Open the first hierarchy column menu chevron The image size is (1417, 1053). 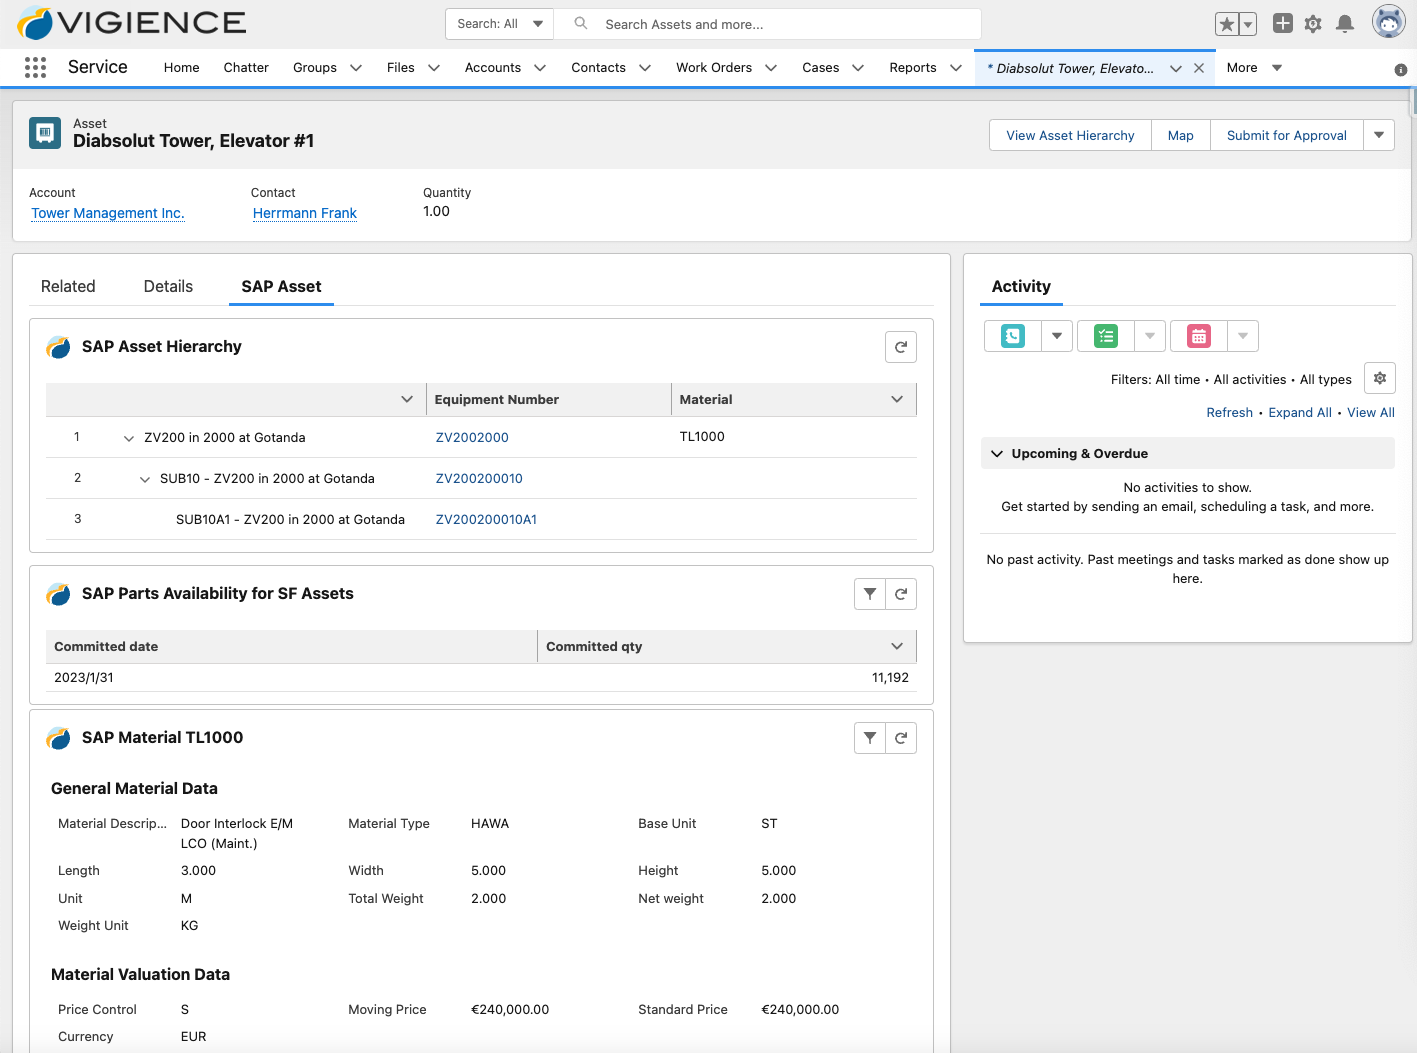pyautogui.click(x=407, y=399)
